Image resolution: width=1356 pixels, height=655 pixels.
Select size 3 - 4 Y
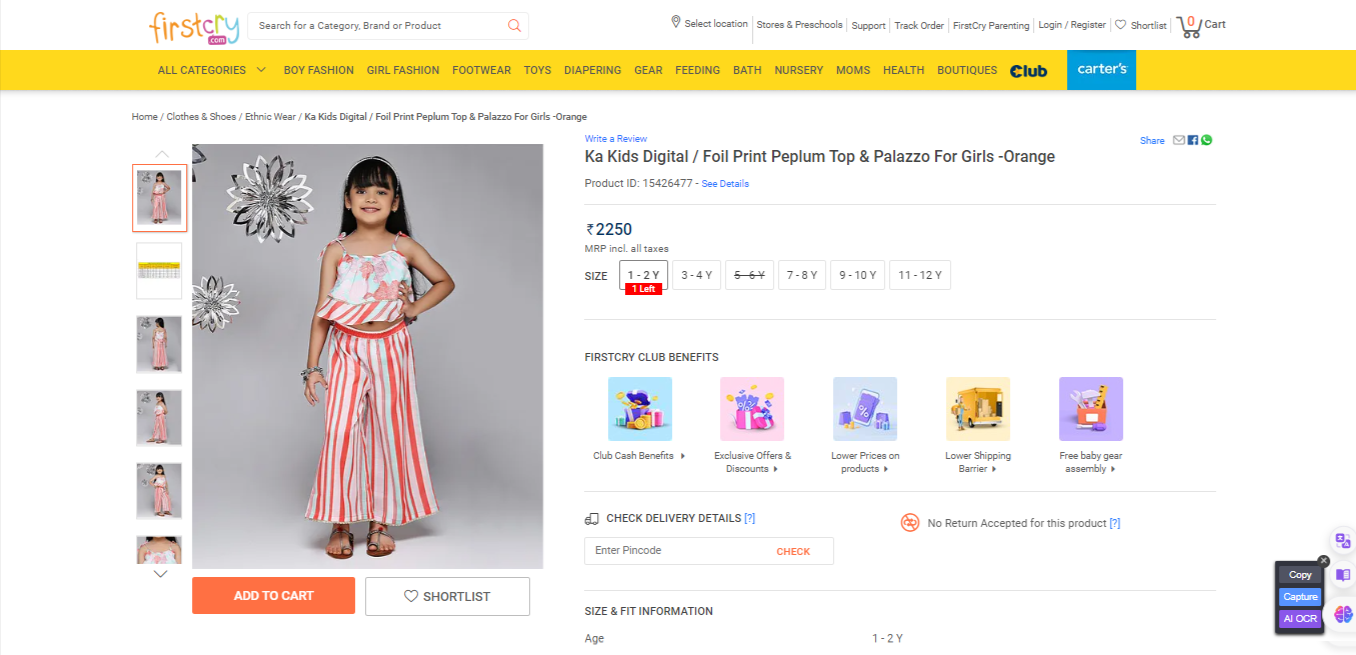[697, 275]
